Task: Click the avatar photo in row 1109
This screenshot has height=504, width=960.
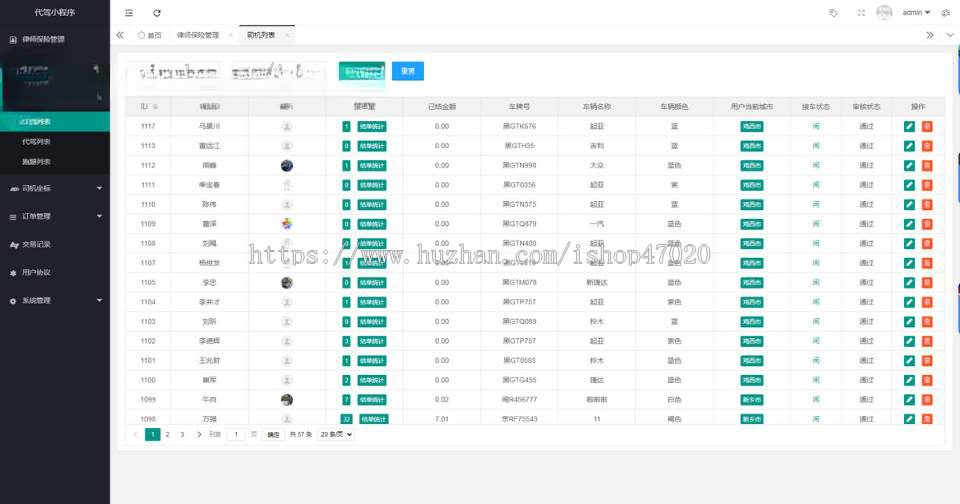Action: point(287,224)
